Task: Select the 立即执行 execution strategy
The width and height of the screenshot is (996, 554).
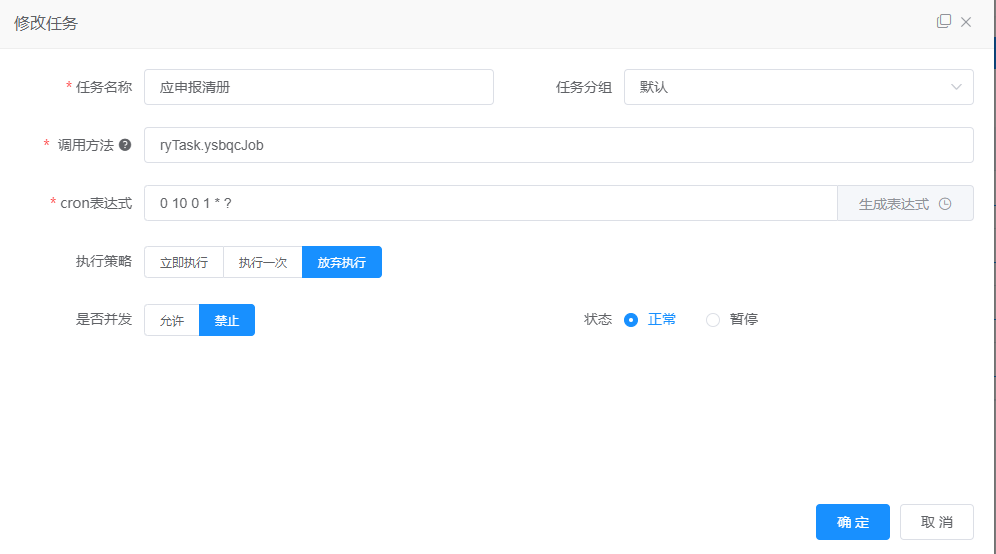Action: pyautogui.click(x=184, y=262)
